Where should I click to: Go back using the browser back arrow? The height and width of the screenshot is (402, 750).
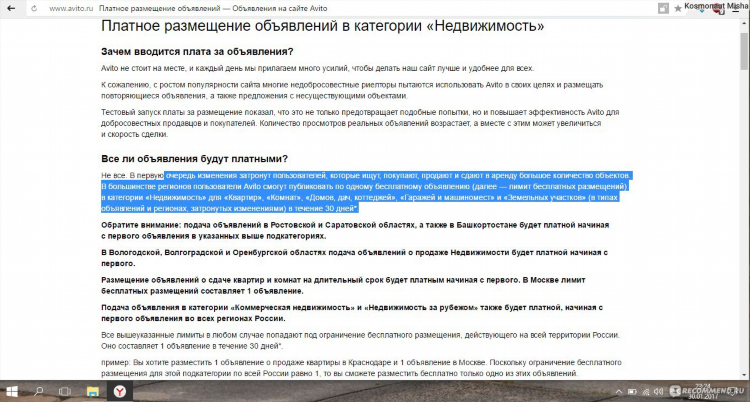click(11, 9)
